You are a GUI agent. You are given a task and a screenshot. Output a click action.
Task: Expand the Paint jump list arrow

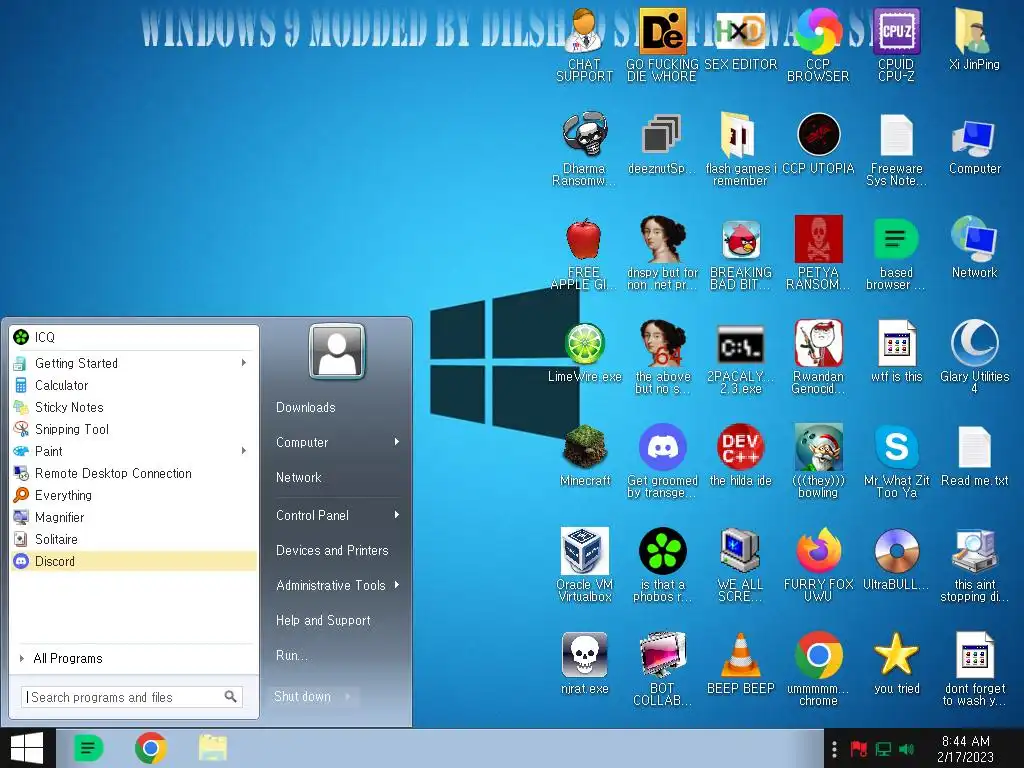click(x=244, y=451)
